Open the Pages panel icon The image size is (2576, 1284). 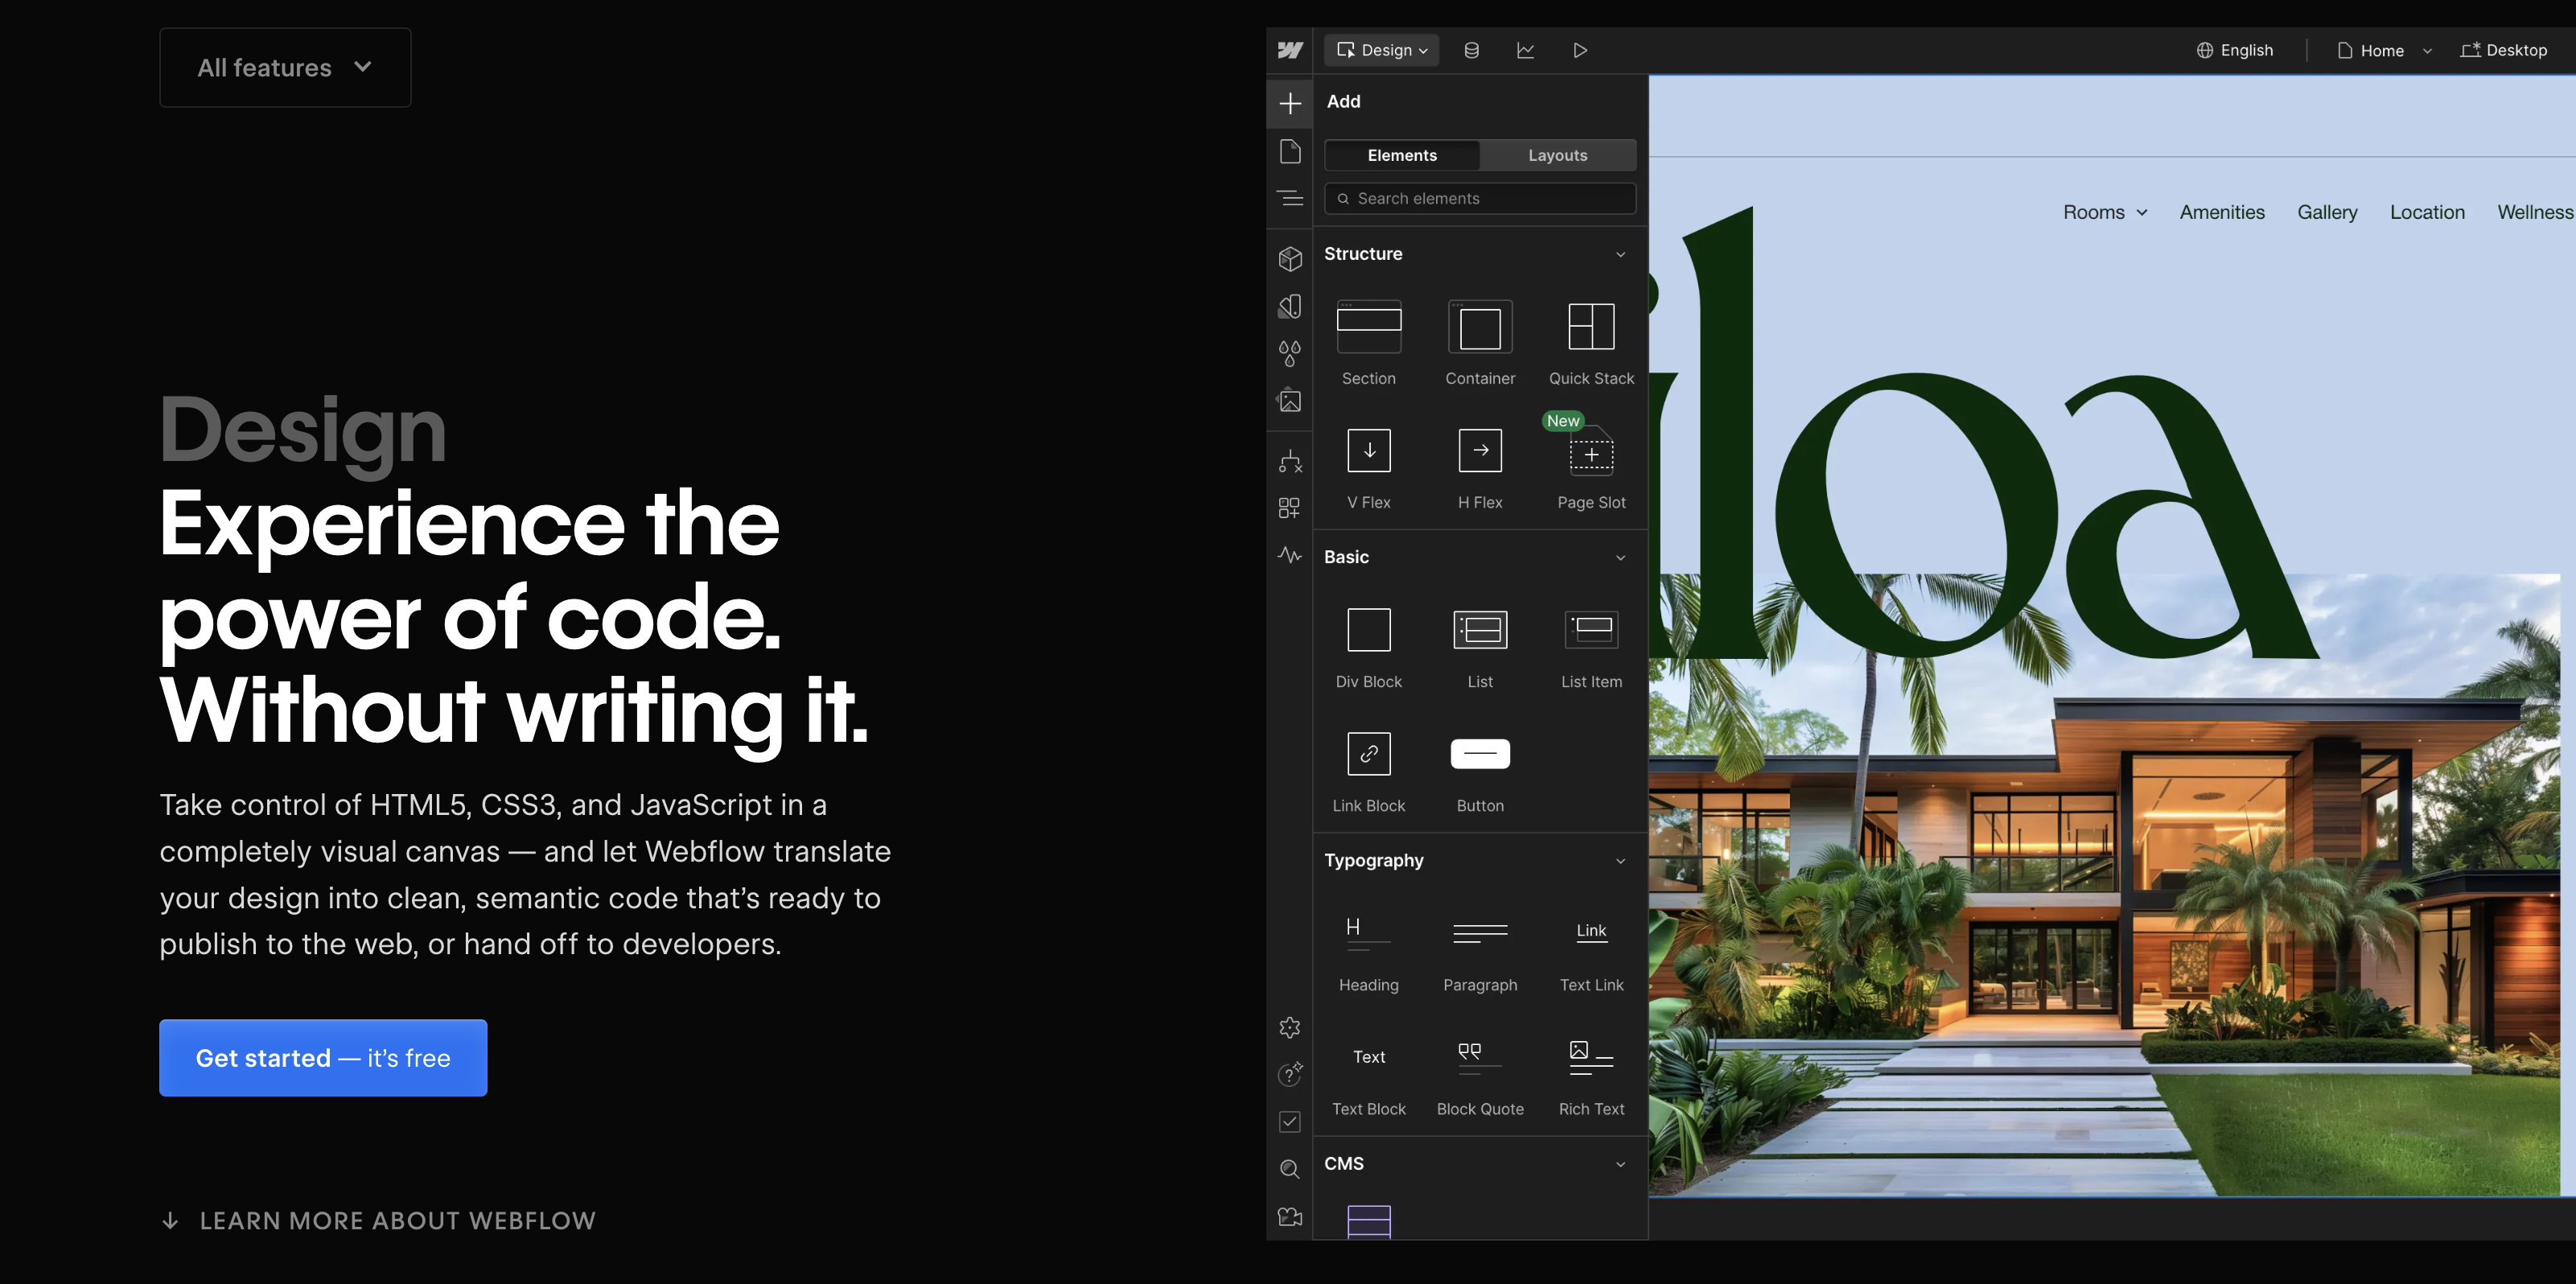pyautogui.click(x=1290, y=151)
